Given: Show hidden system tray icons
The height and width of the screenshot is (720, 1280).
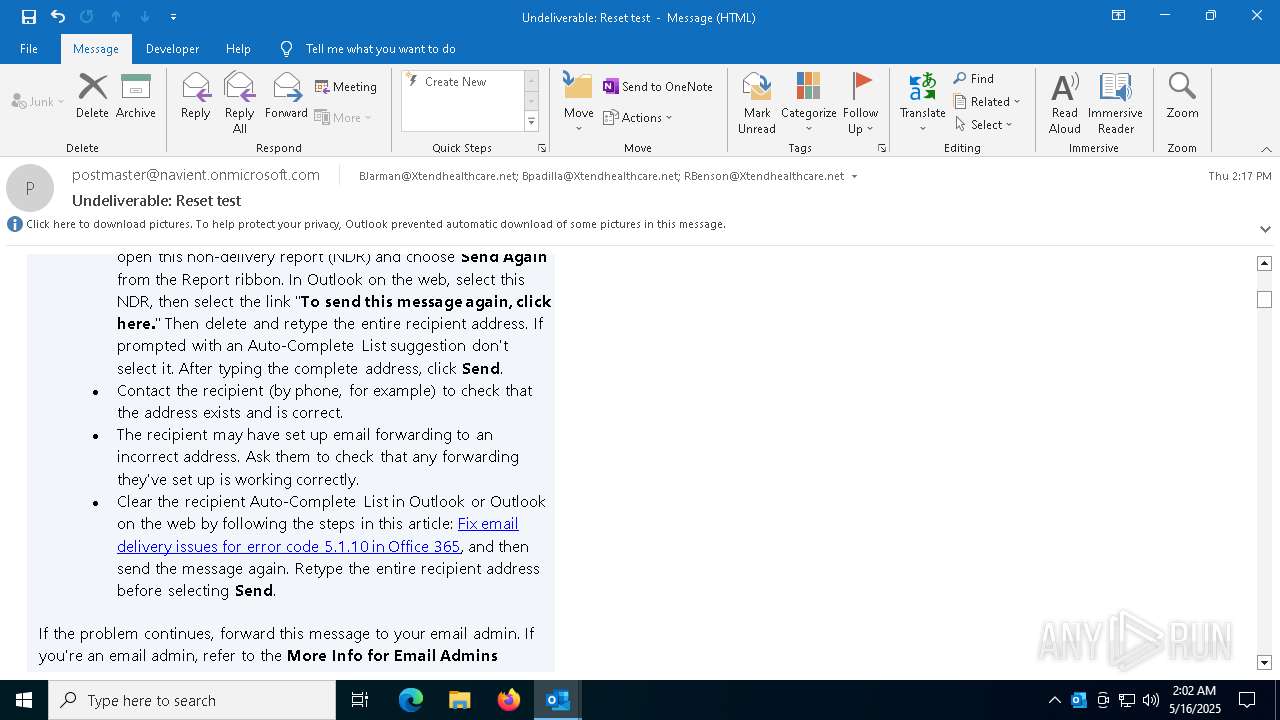Looking at the screenshot, I should (1054, 700).
